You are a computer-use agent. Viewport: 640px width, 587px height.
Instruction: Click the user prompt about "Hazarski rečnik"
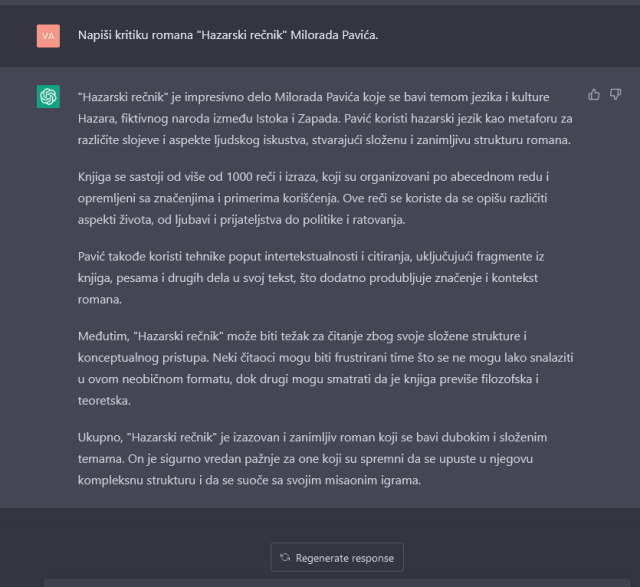(228, 36)
